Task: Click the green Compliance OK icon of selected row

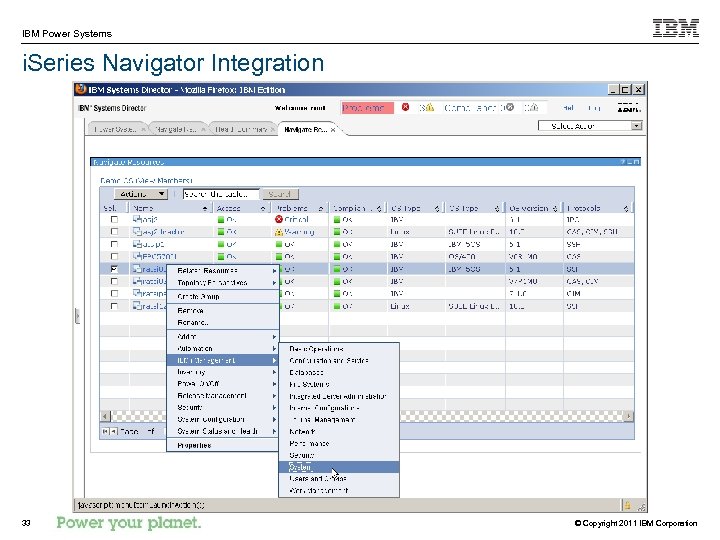Action: (x=337, y=269)
